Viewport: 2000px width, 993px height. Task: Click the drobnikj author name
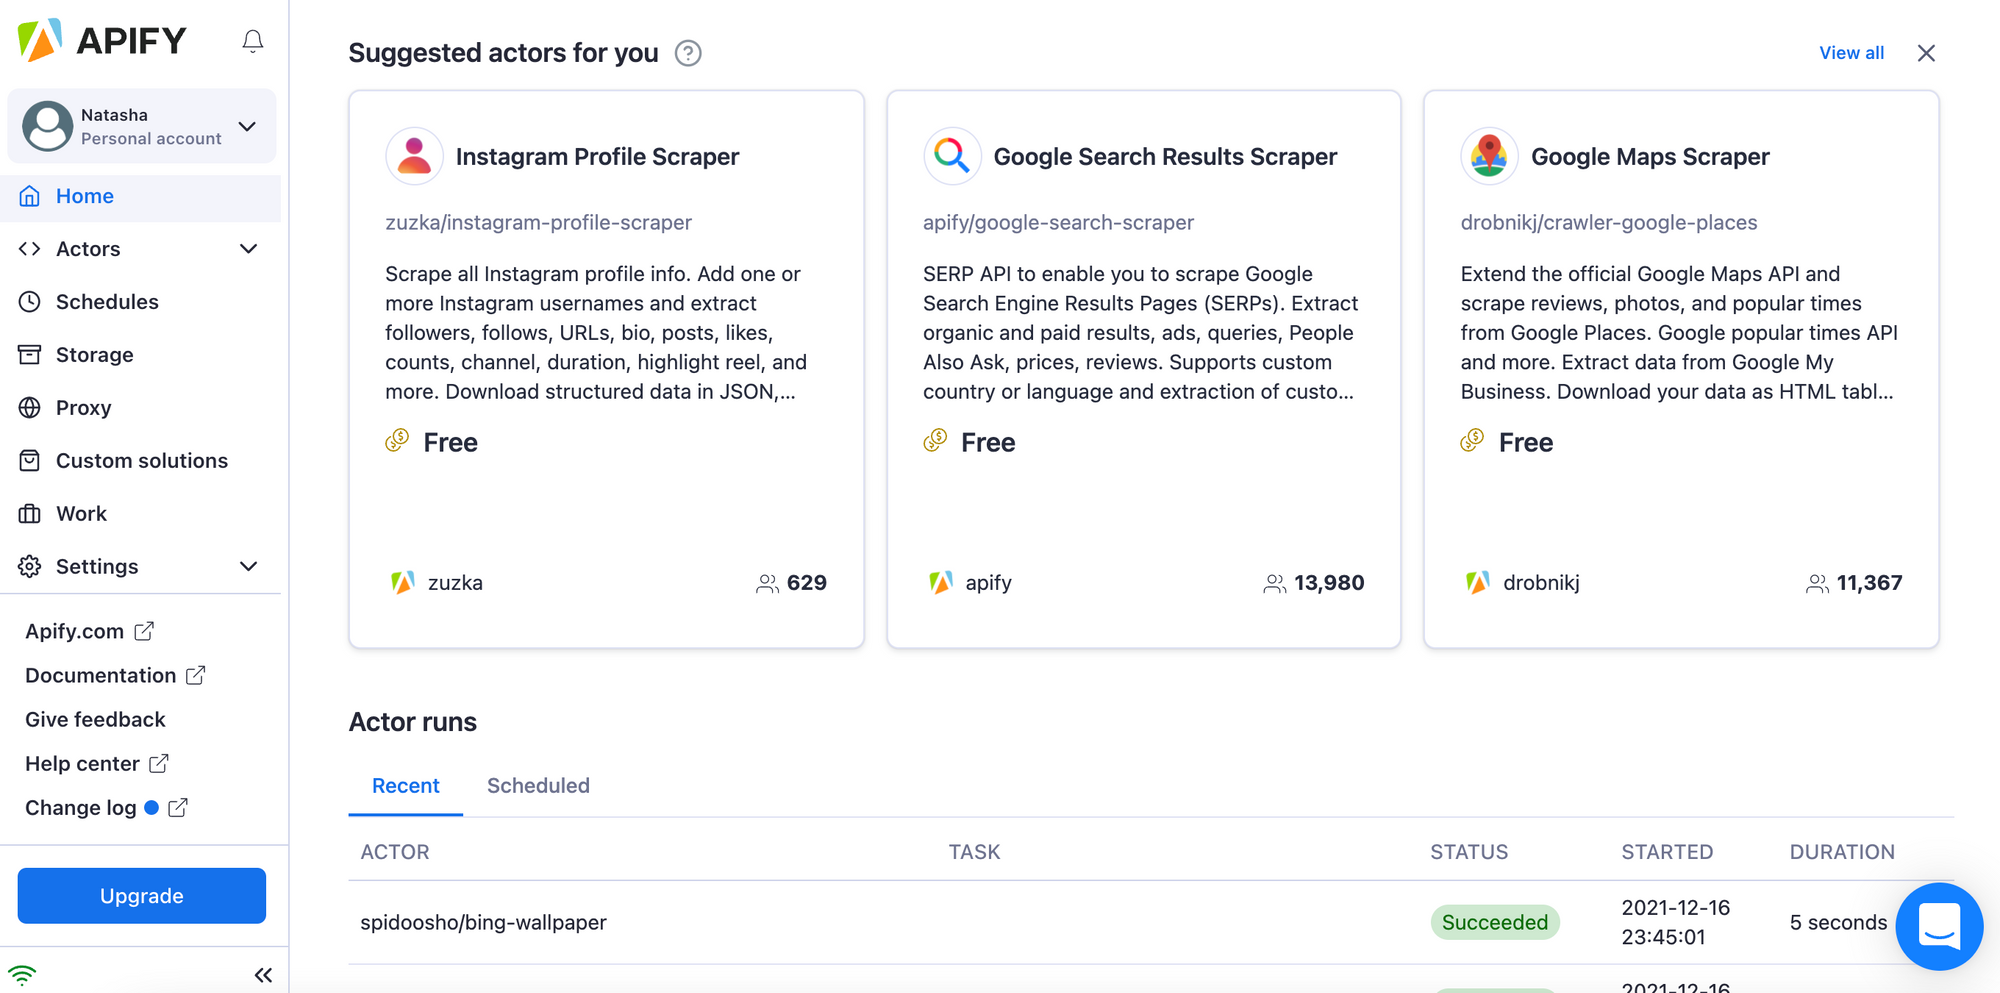1541,583
